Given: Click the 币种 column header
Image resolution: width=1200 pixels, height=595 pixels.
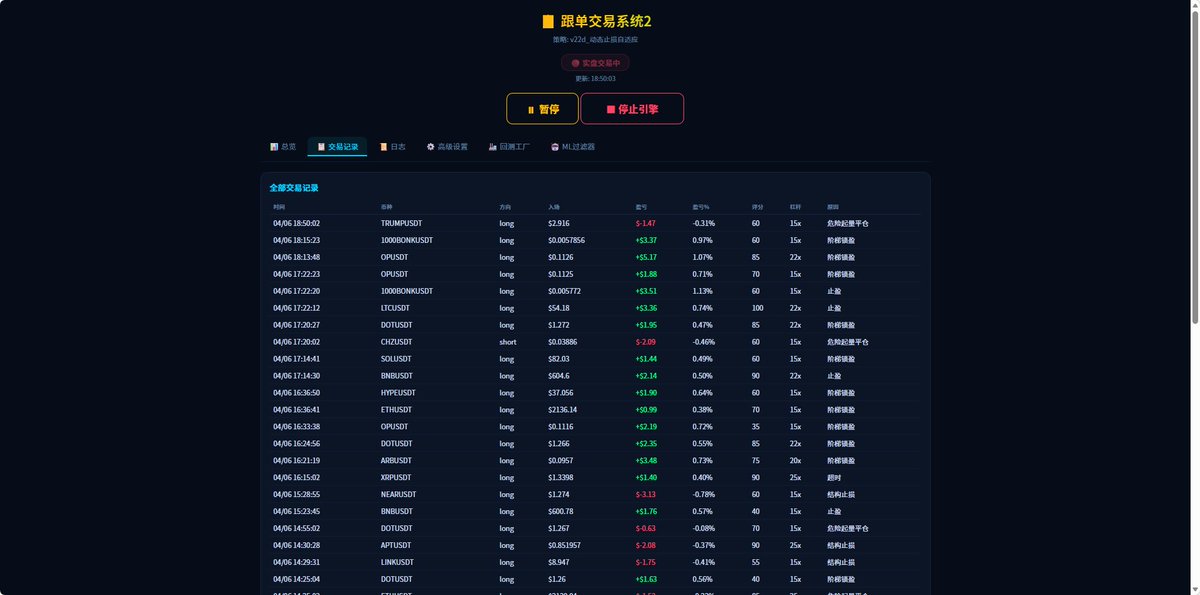Looking at the screenshot, I should click(387, 207).
